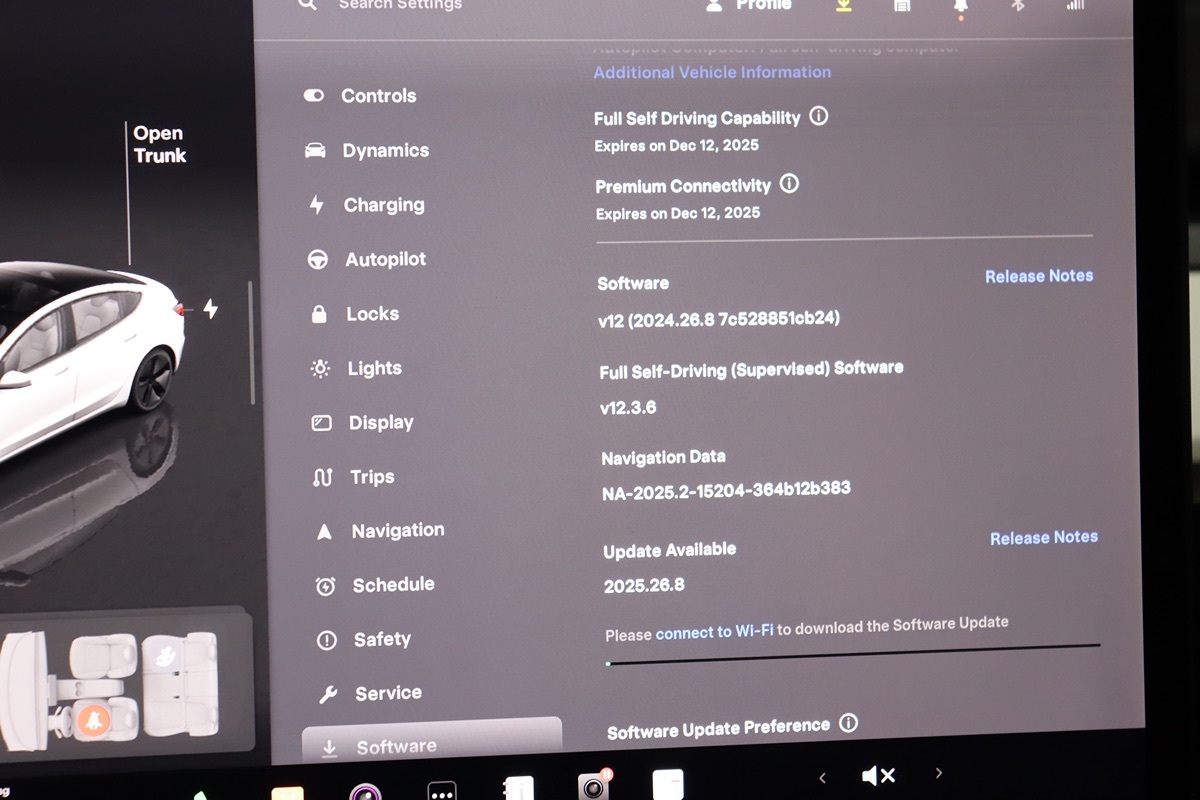The height and width of the screenshot is (800, 1200).
Task: Unmute audio using the muted speaker icon
Action: 878,775
